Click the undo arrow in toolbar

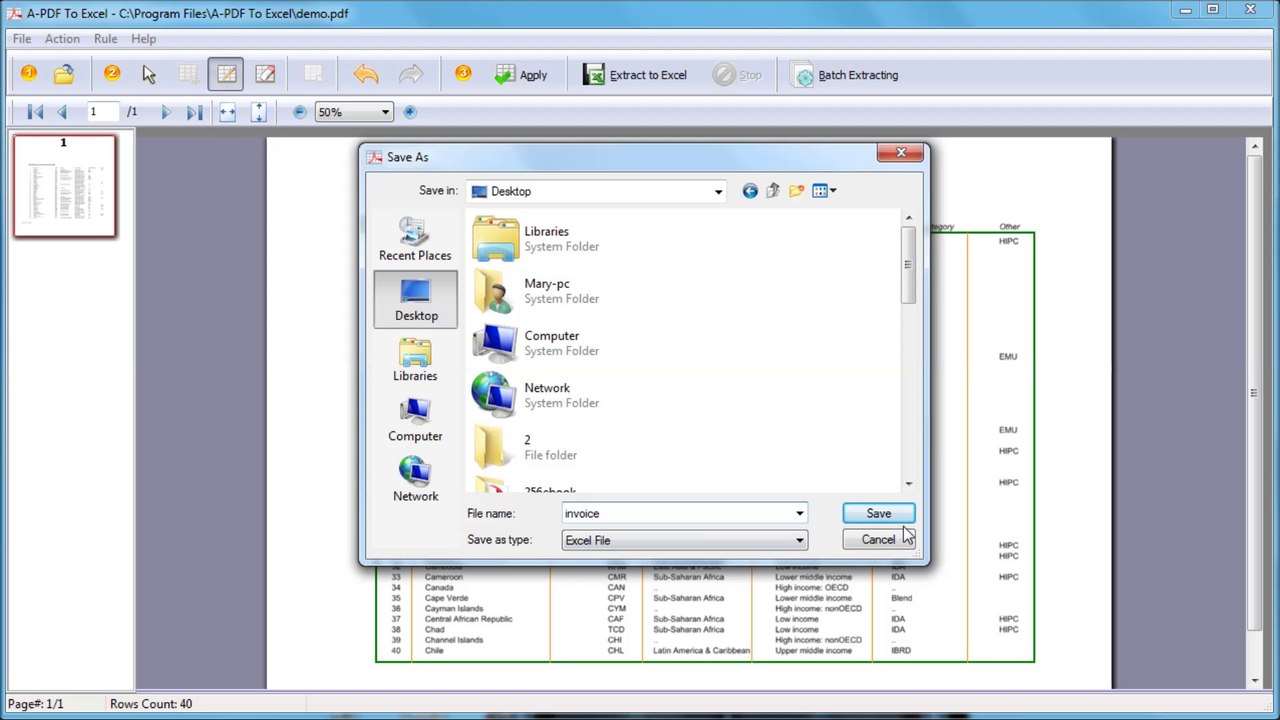pos(366,75)
